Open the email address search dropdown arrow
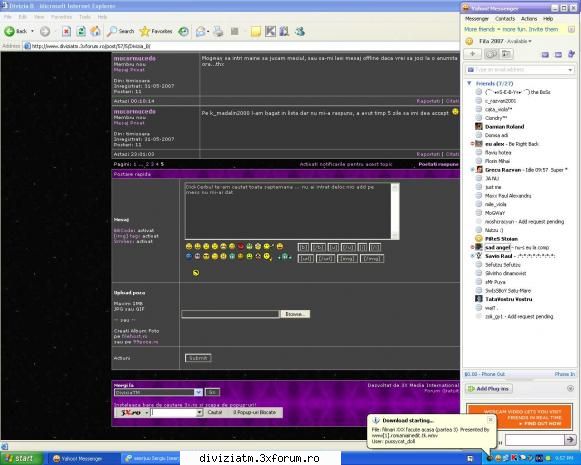Viewport: 581px width, 465px height. tap(570, 70)
